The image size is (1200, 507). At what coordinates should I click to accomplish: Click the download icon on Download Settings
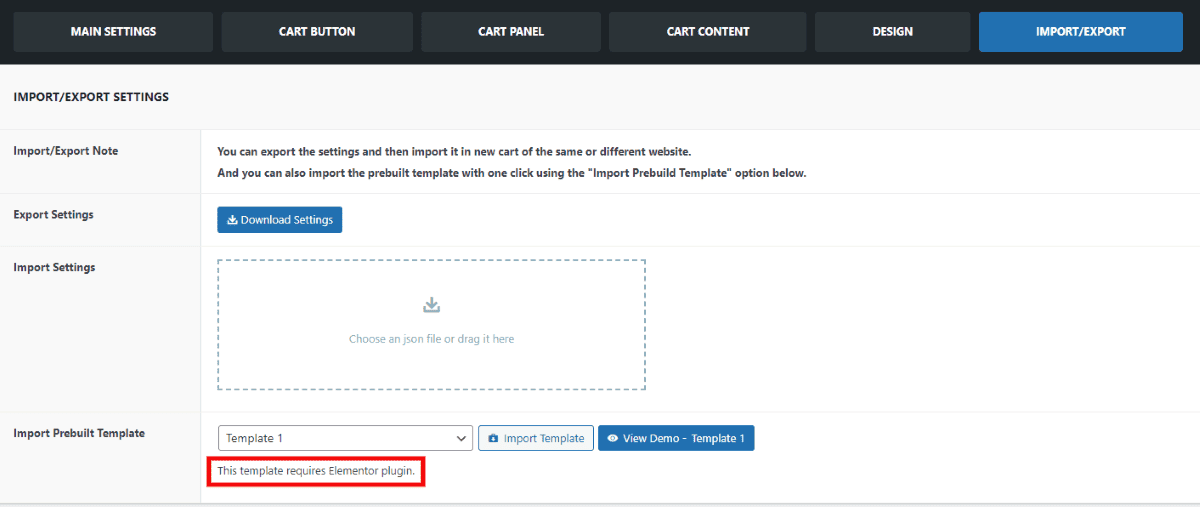[232, 220]
